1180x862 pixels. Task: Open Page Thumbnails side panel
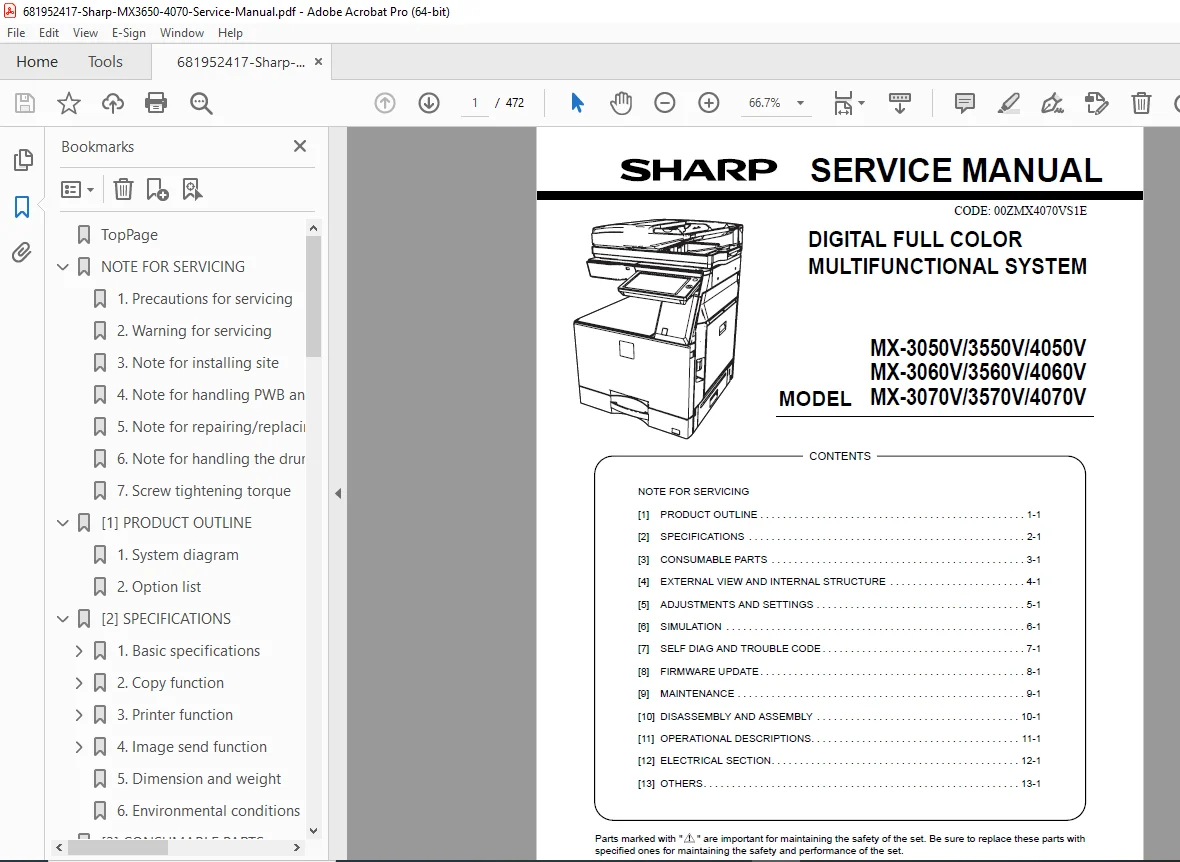(x=23, y=160)
